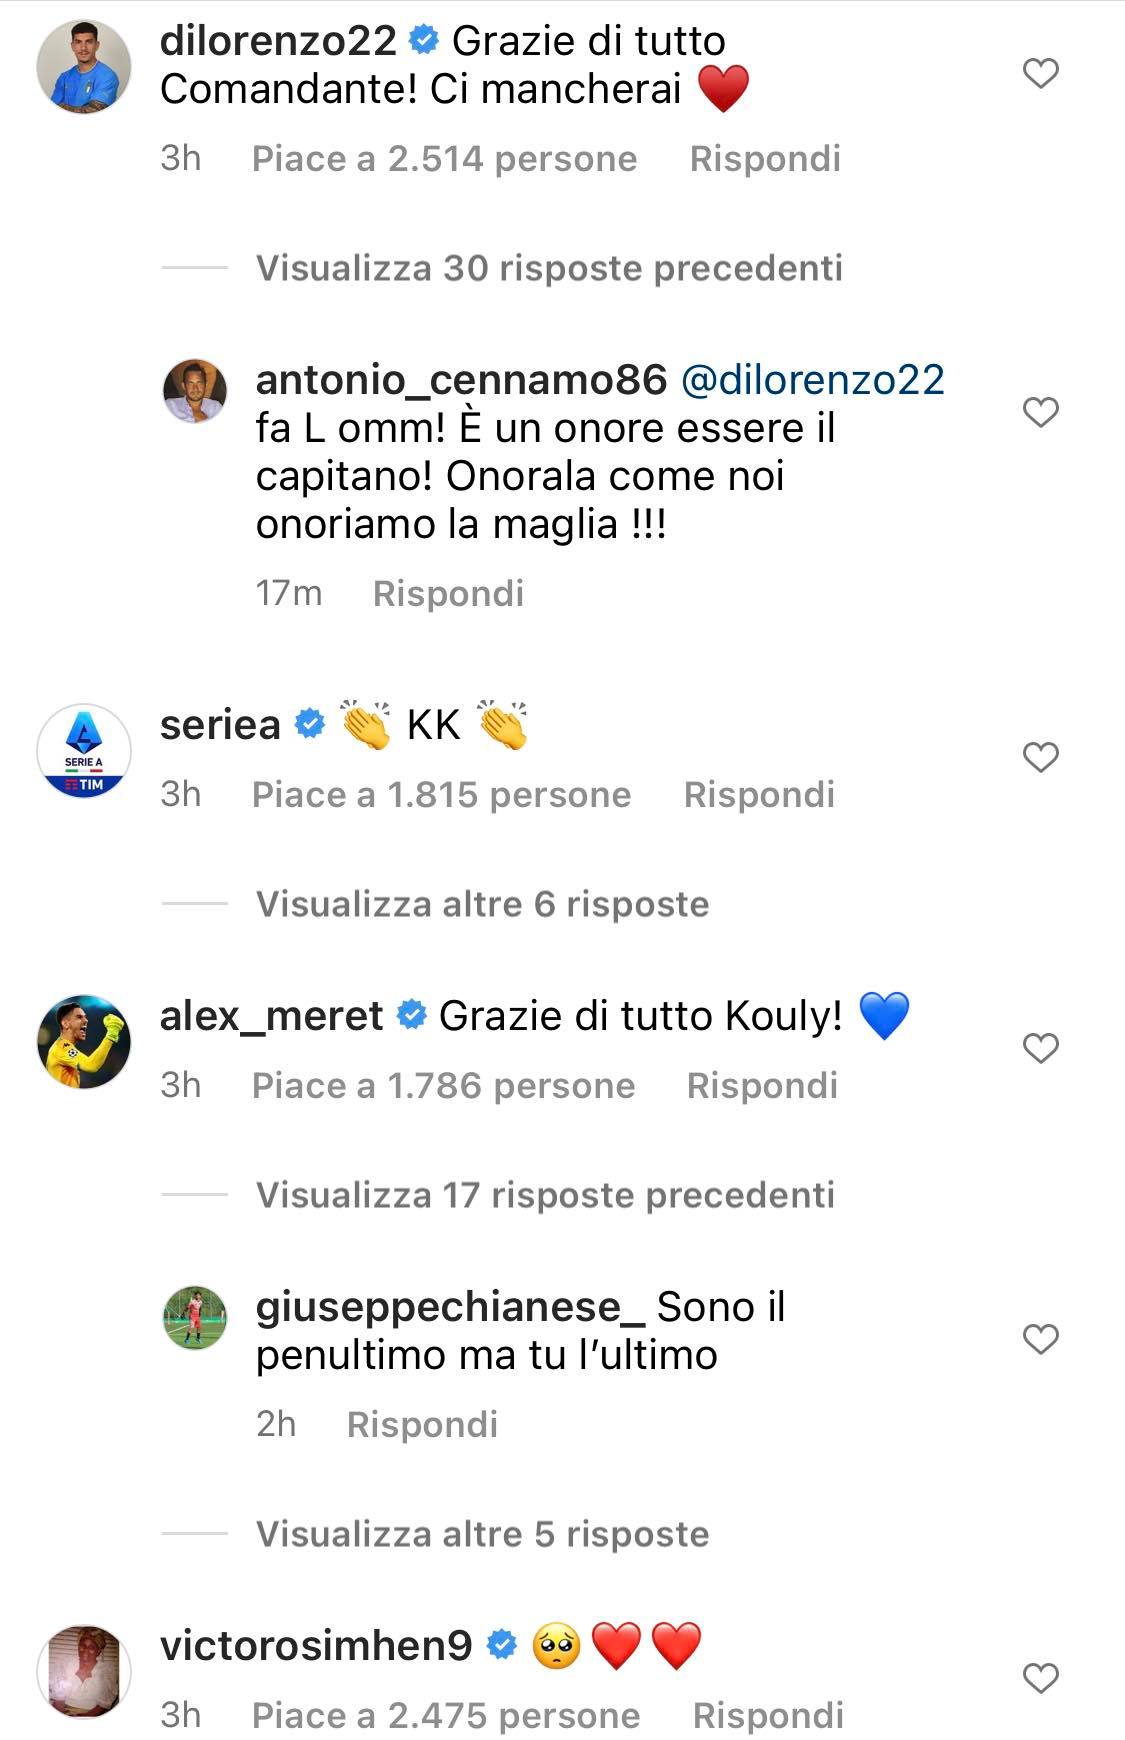Image resolution: width=1125 pixels, height=1740 pixels.
Task: Like antonio_cennamo86's reply with the heart
Action: pyautogui.click(x=1040, y=412)
